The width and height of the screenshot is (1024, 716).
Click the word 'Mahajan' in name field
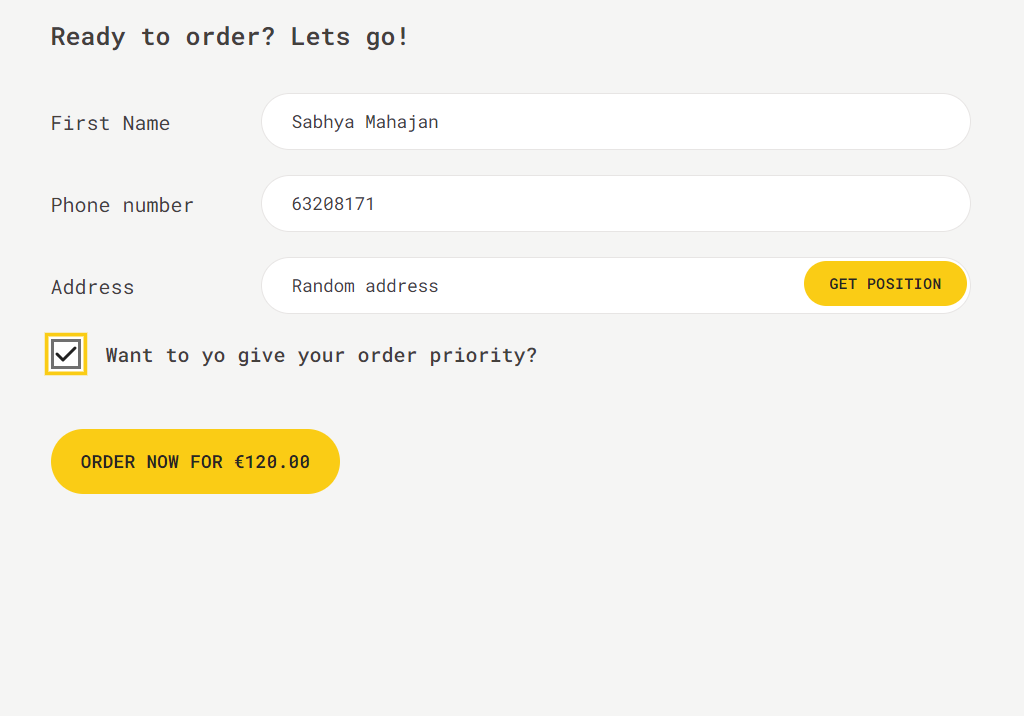pyautogui.click(x=402, y=122)
